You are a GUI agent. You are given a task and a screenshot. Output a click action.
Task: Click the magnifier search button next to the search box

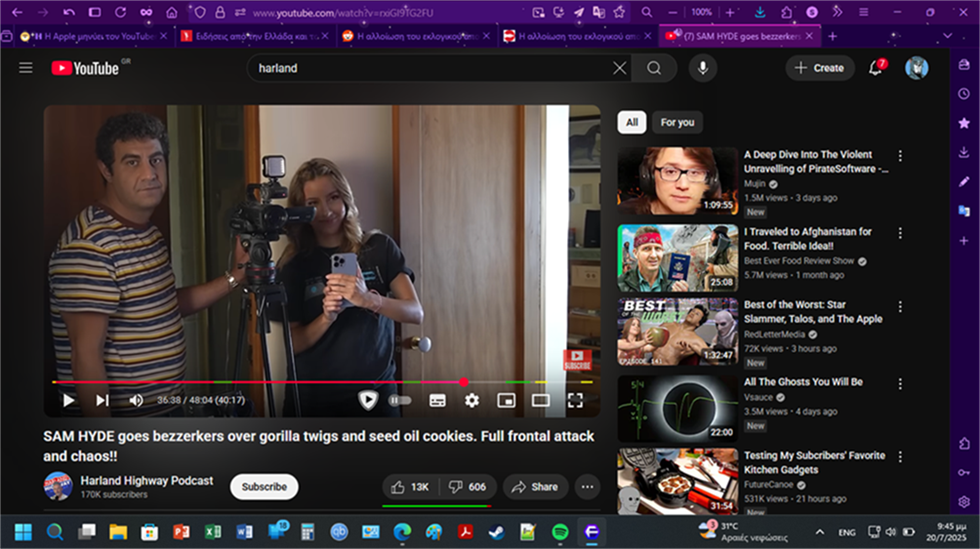(654, 68)
